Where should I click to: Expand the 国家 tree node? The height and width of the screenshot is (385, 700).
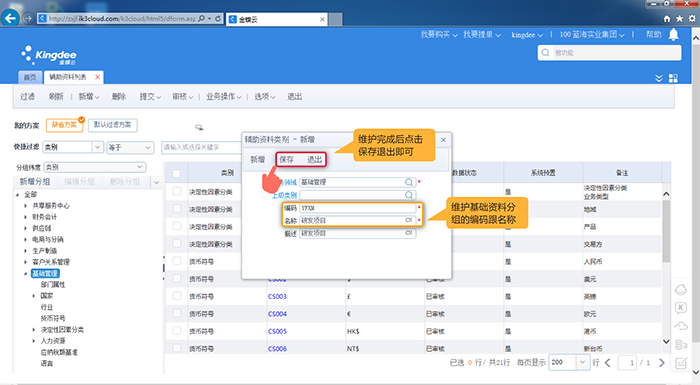point(34,296)
